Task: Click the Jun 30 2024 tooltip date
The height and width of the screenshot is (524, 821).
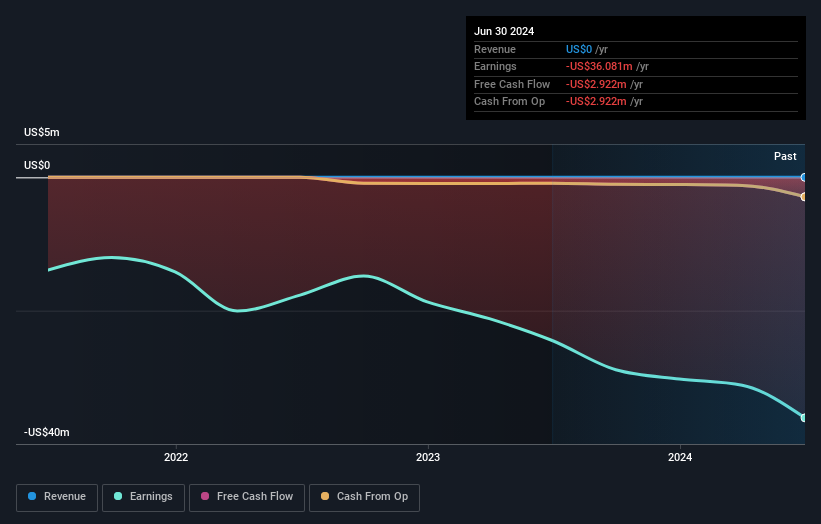Action: pos(504,31)
